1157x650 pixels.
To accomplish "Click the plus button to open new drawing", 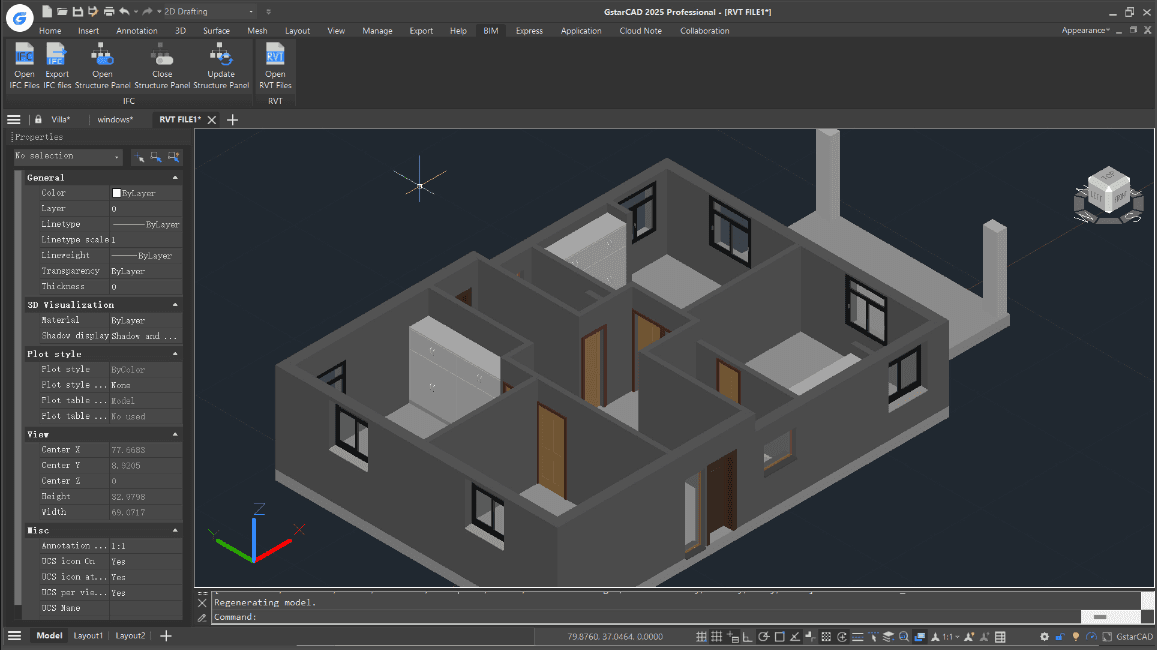I will [x=232, y=118].
